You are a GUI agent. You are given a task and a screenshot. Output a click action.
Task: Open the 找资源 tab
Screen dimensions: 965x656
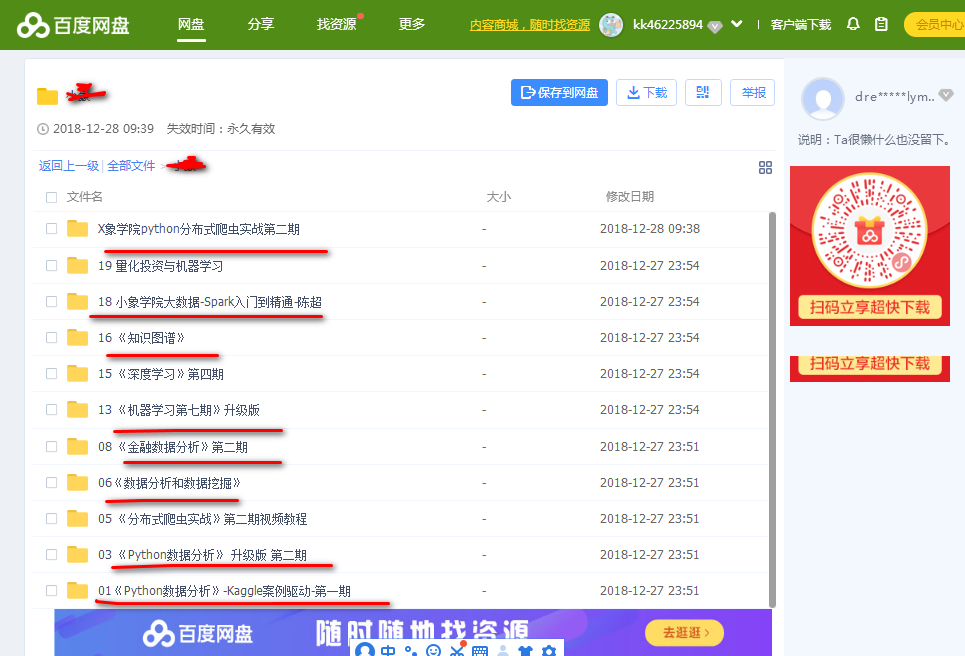coord(337,25)
